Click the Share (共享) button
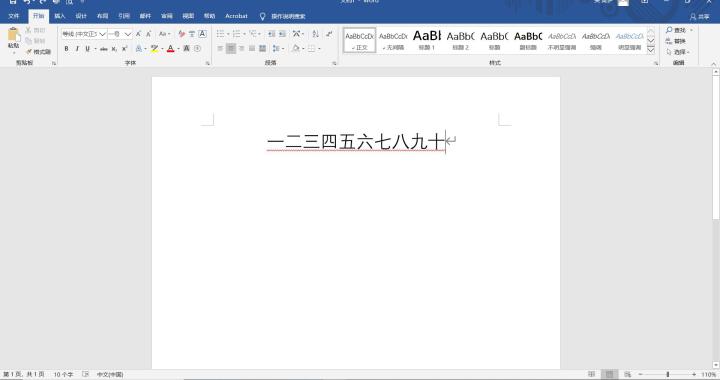Image resolution: width=720 pixels, height=380 pixels. (700, 17)
